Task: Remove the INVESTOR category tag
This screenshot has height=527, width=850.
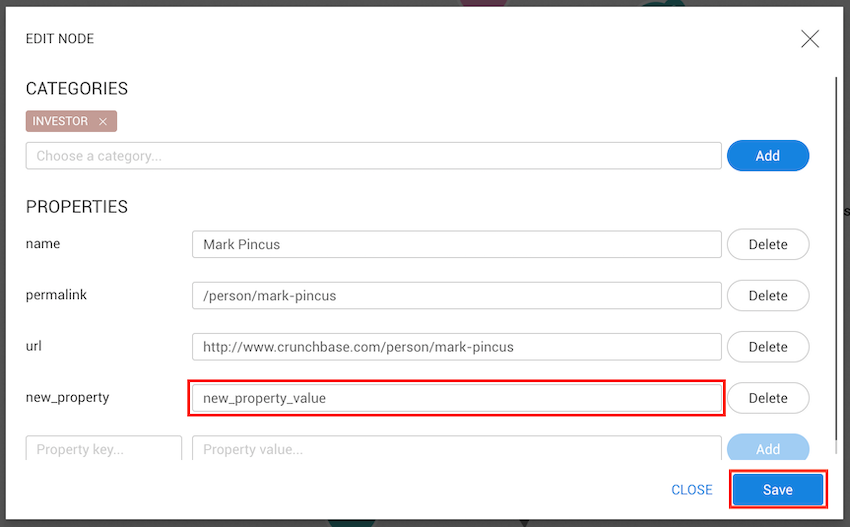Action: (x=103, y=122)
